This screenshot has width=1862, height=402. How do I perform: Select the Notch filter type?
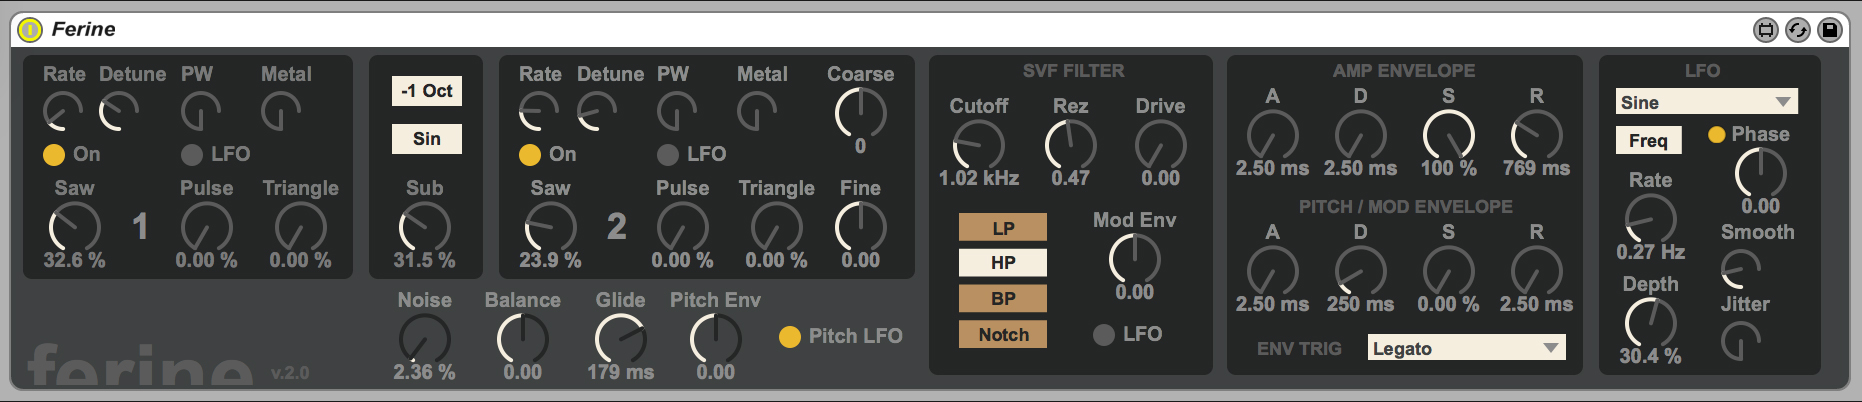pyautogui.click(x=1003, y=335)
